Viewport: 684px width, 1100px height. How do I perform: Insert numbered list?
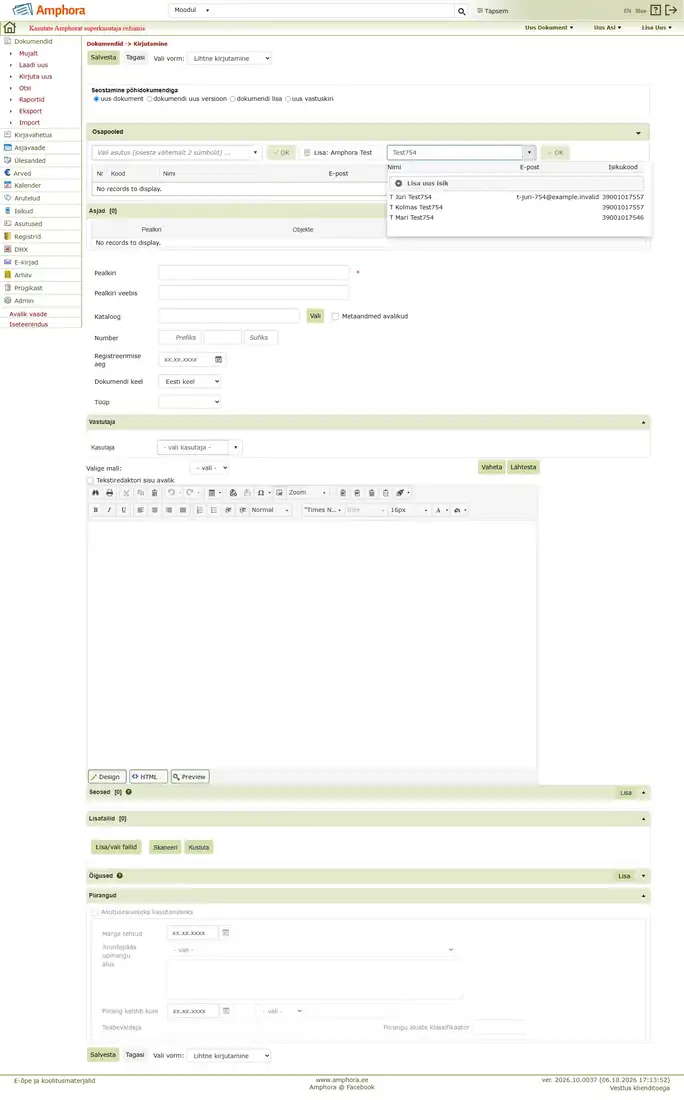click(x=200, y=510)
